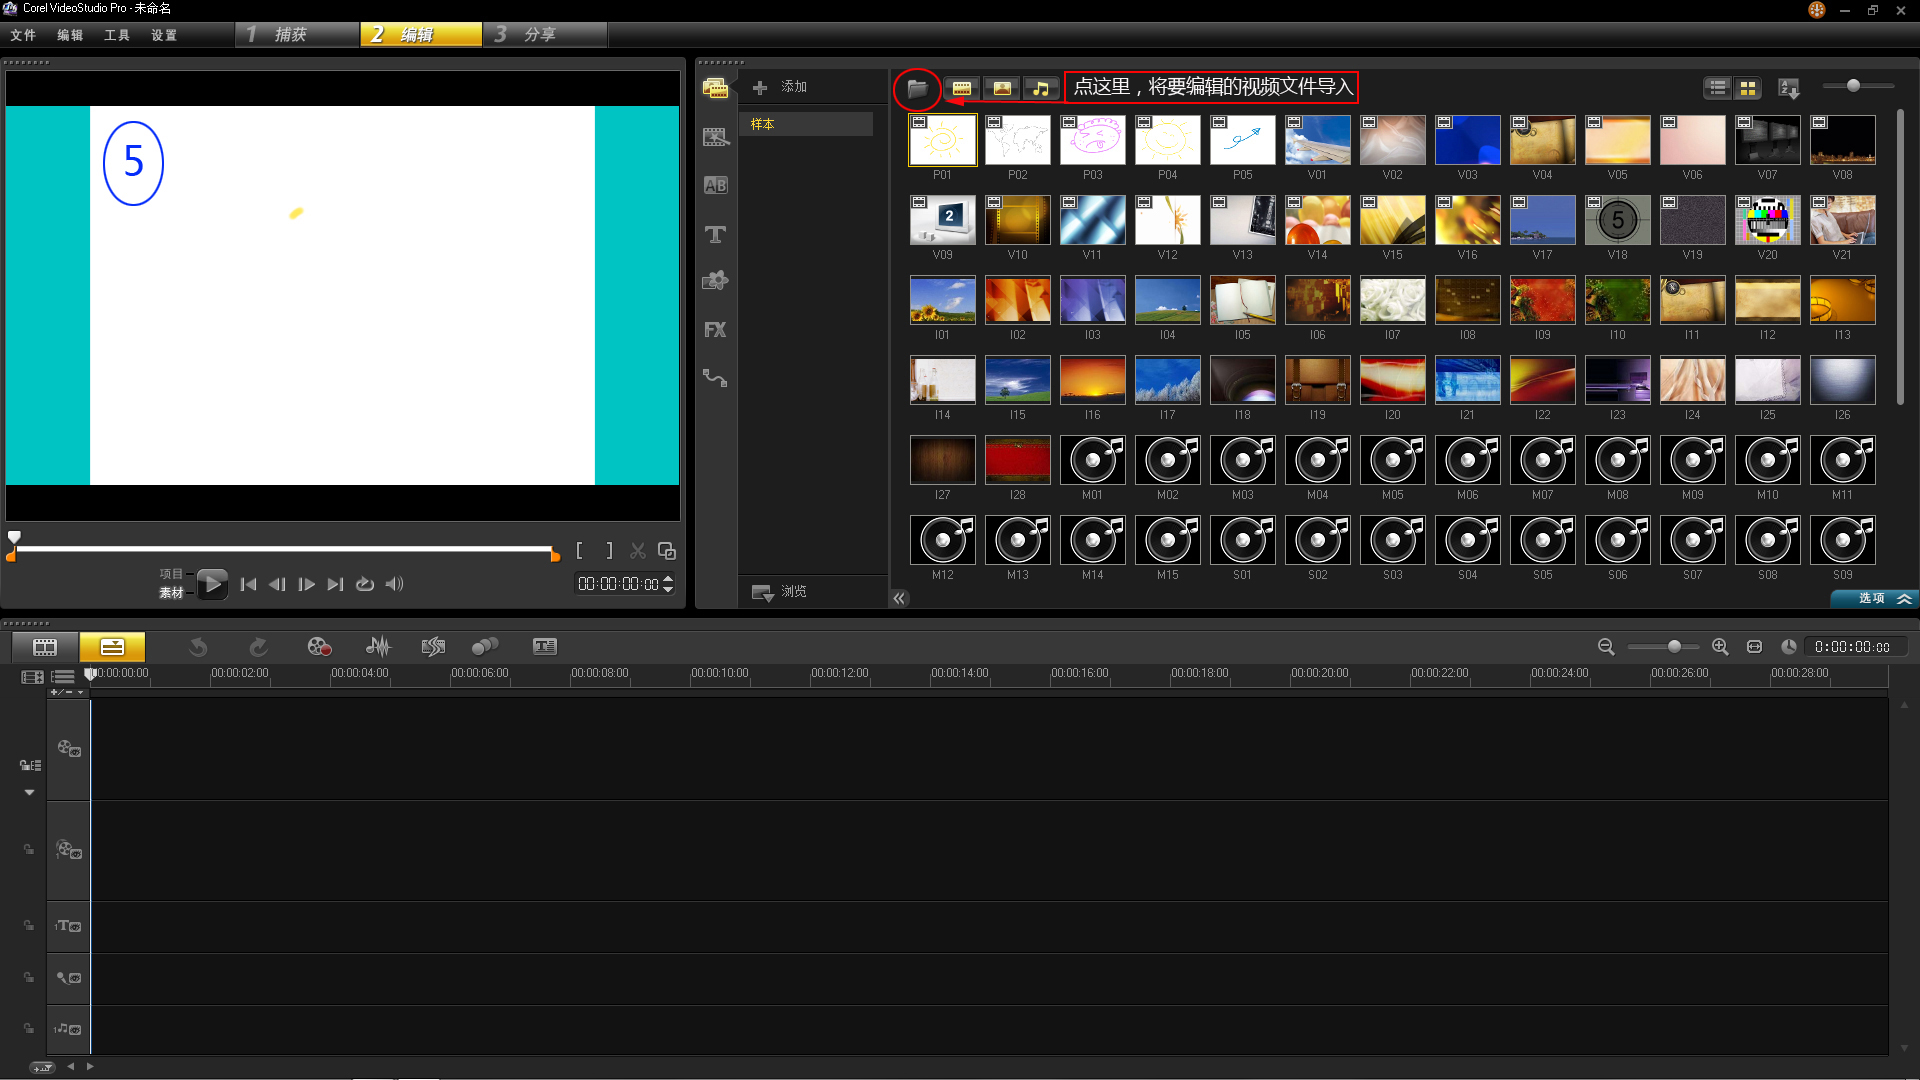Viewport: 1920px width, 1080px height.
Task: Collapse library navigation panel chevron
Action: [899, 598]
